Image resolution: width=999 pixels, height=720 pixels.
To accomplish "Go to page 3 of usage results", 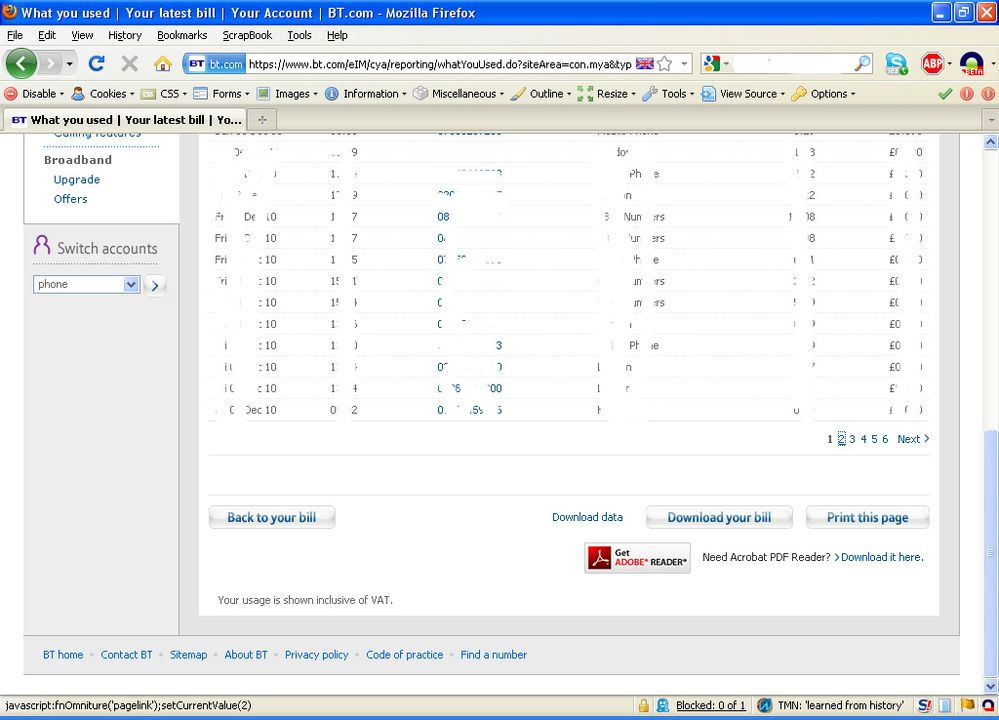I will (x=852, y=439).
